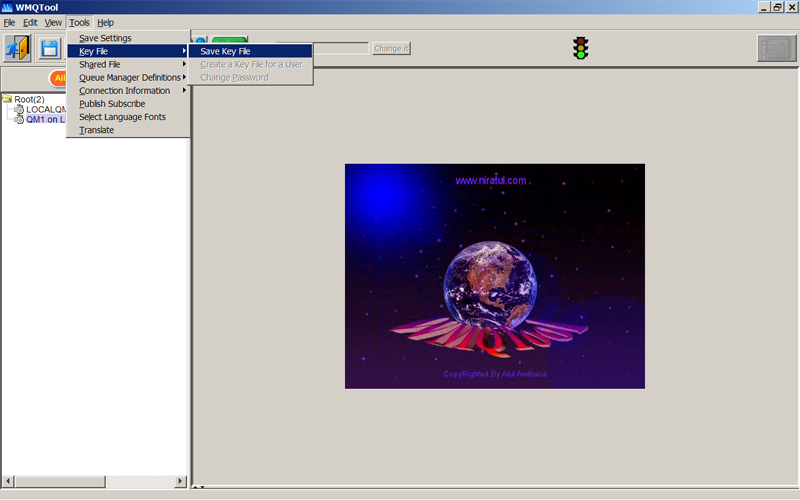The image size is (800, 500).
Task: Select Save Key File submenu item
Action: pyautogui.click(x=250, y=51)
